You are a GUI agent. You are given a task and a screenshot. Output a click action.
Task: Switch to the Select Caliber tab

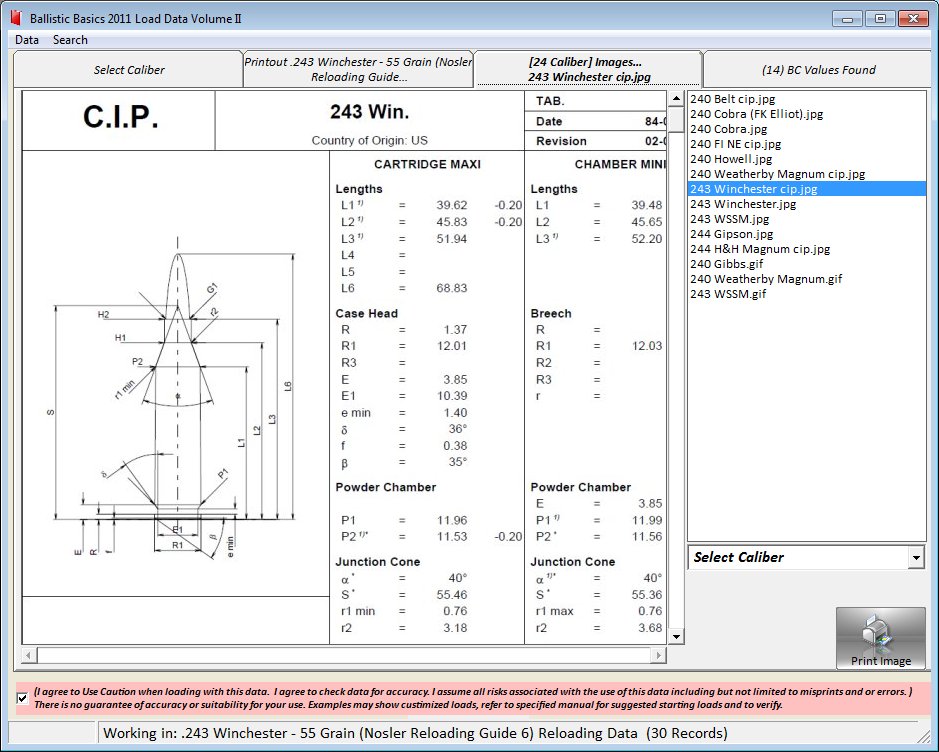coord(129,70)
